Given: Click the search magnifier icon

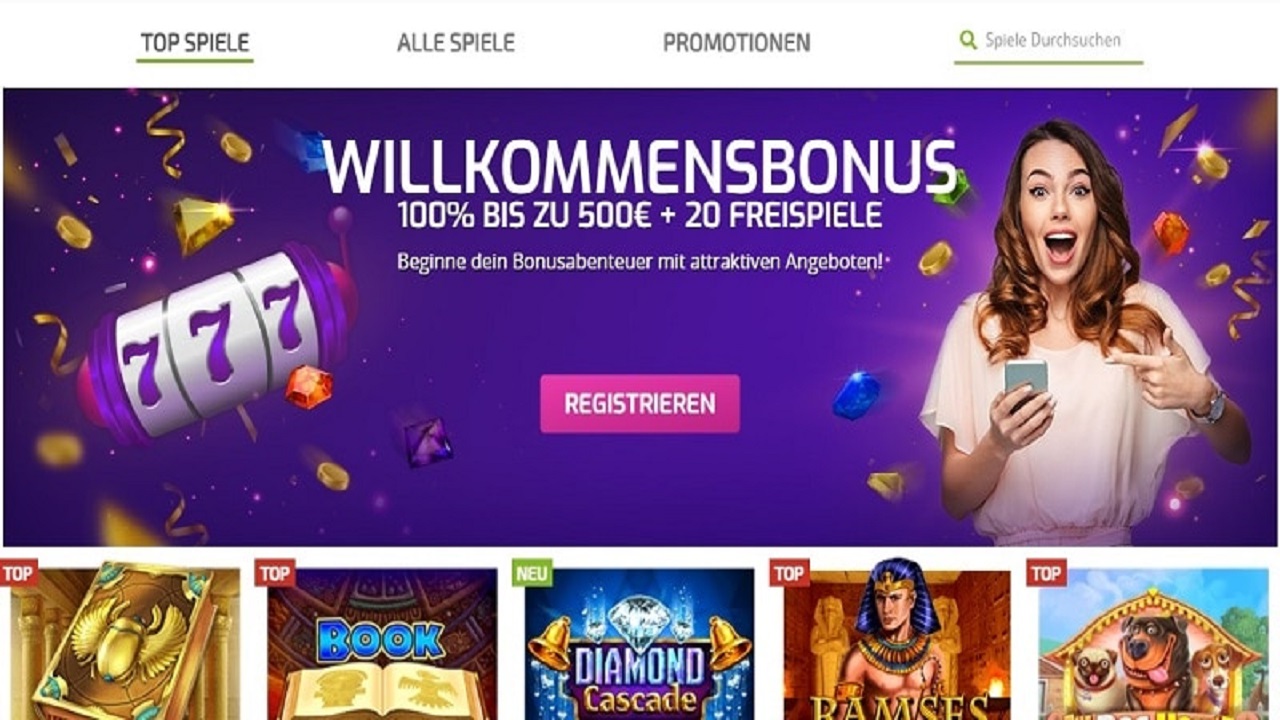Looking at the screenshot, I should 967,40.
